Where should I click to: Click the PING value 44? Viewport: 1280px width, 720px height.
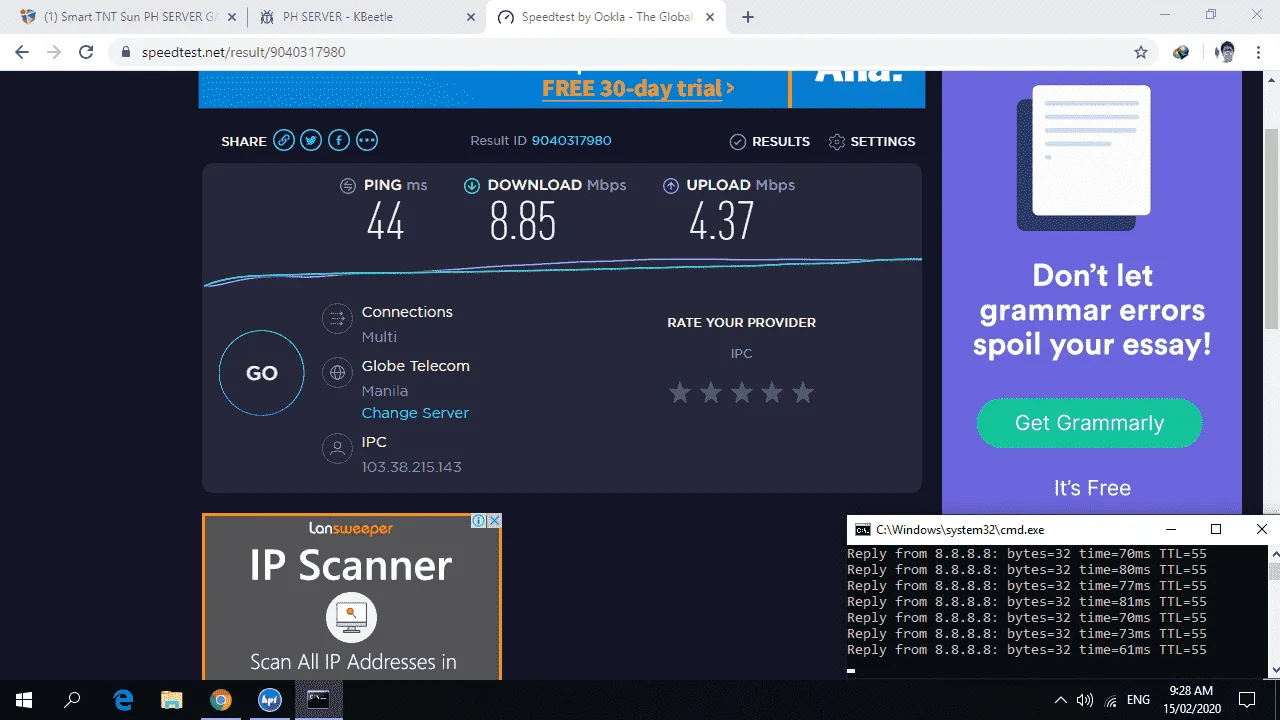pyautogui.click(x=385, y=221)
